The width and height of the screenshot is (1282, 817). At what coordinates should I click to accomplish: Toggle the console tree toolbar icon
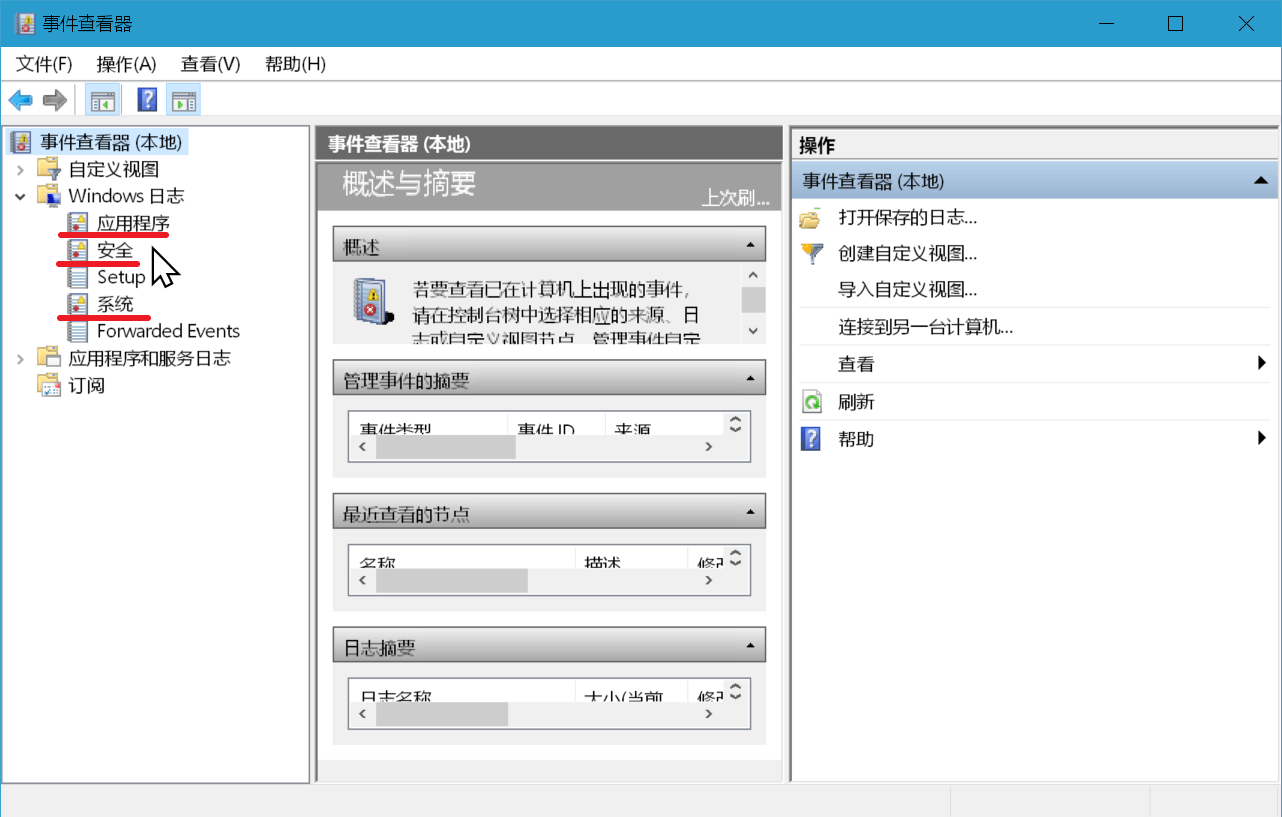[x=102, y=99]
